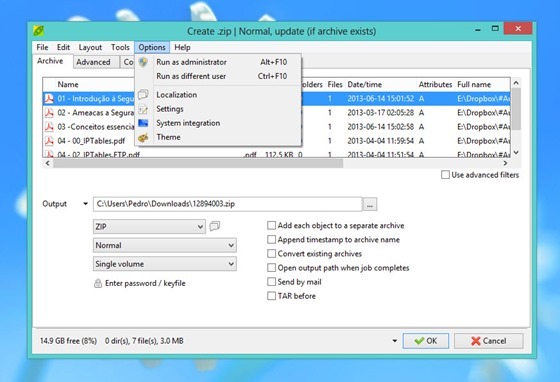Open the Tools menu
Viewport: 560px width, 382px height.
click(x=120, y=47)
